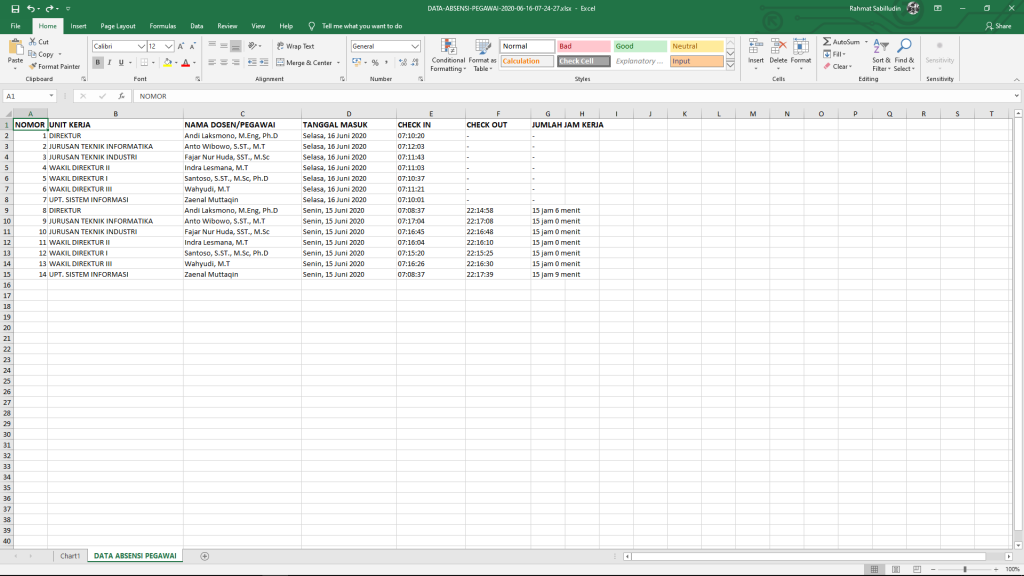This screenshot has width=1024, height=576.
Task: Click the Insert Function fx icon
Action: [x=121, y=96]
